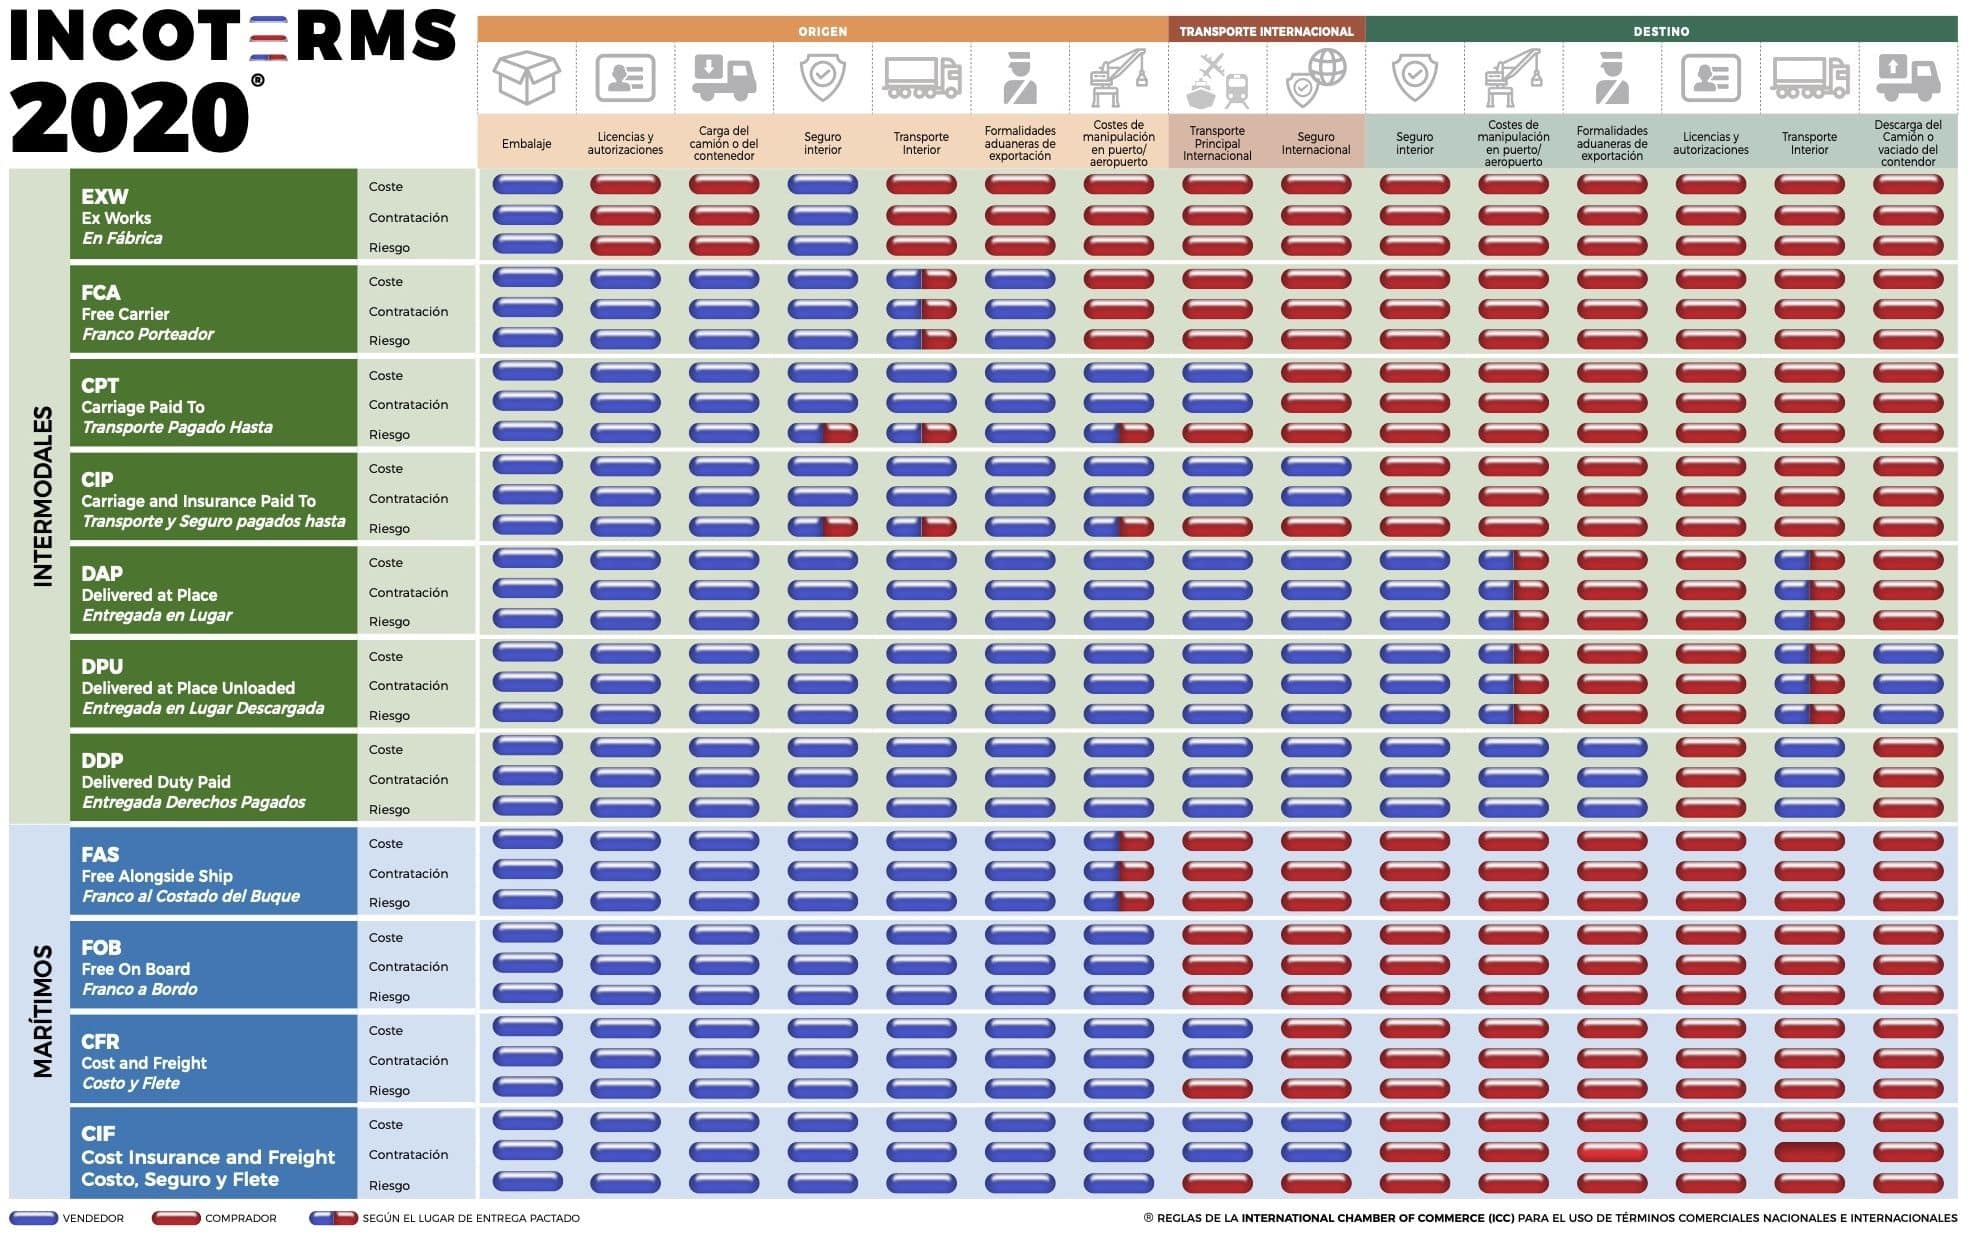Click the Carga del camión o del contenedor heading

pyautogui.click(x=724, y=143)
